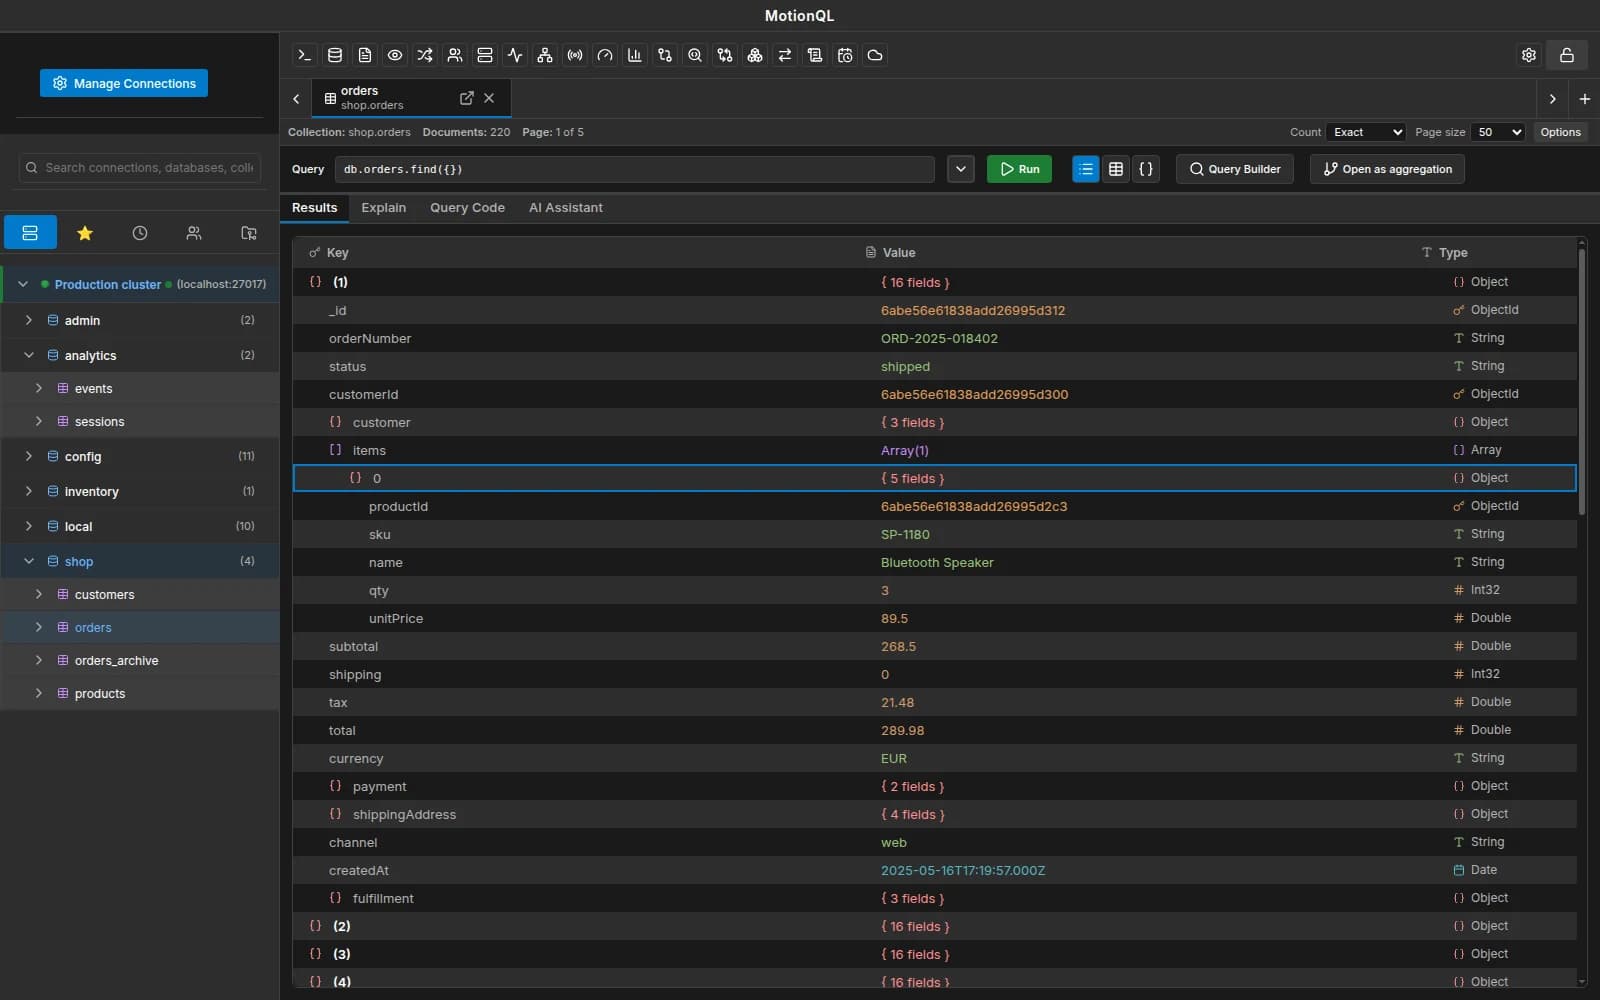Open the sidebar users tab icon

tap(194, 233)
